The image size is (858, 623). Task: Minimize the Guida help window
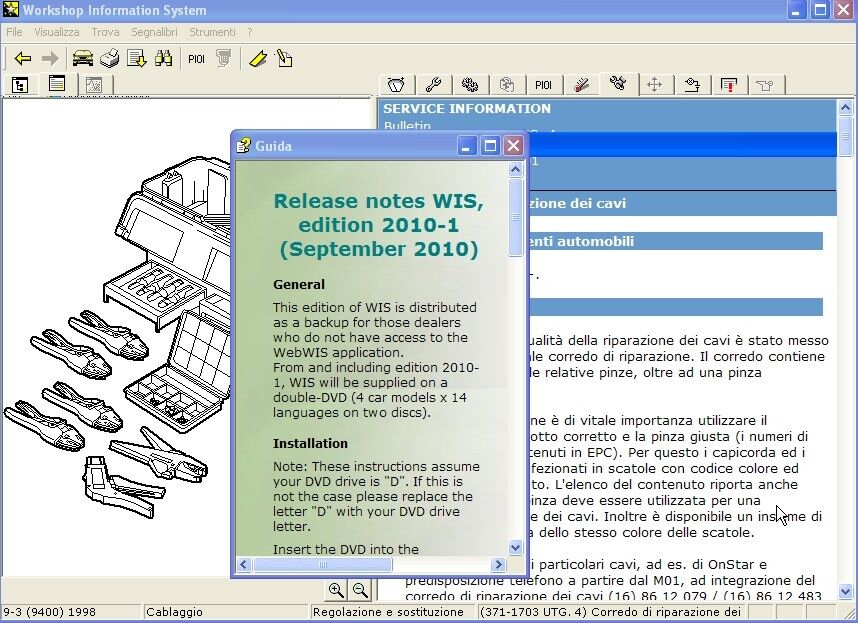pyautogui.click(x=467, y=146)
